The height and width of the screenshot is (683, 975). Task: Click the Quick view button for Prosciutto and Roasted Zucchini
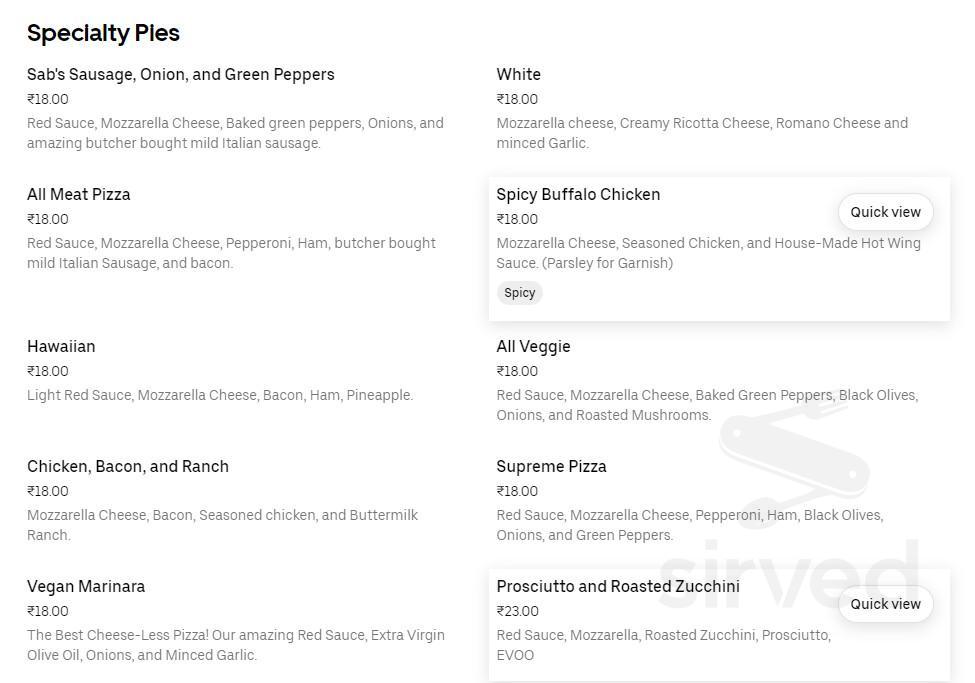884,604
